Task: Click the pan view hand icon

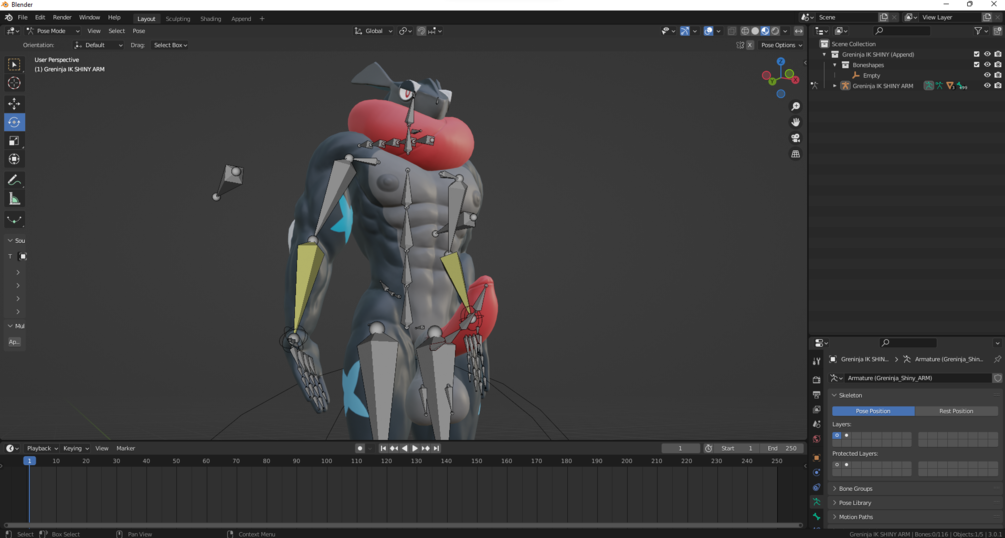Action: point(795,122)
